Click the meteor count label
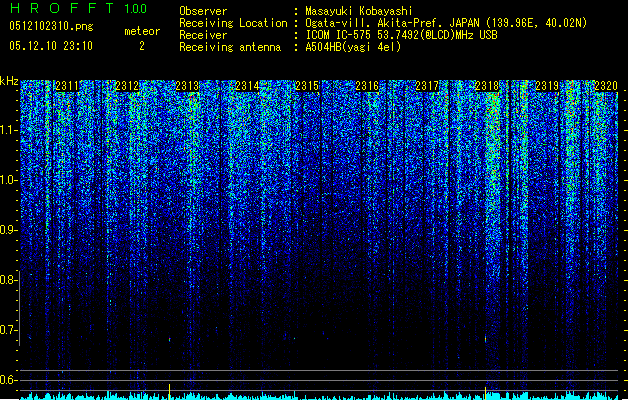The width and height of the screenshot is (629, 400). [x=142, y=31]
